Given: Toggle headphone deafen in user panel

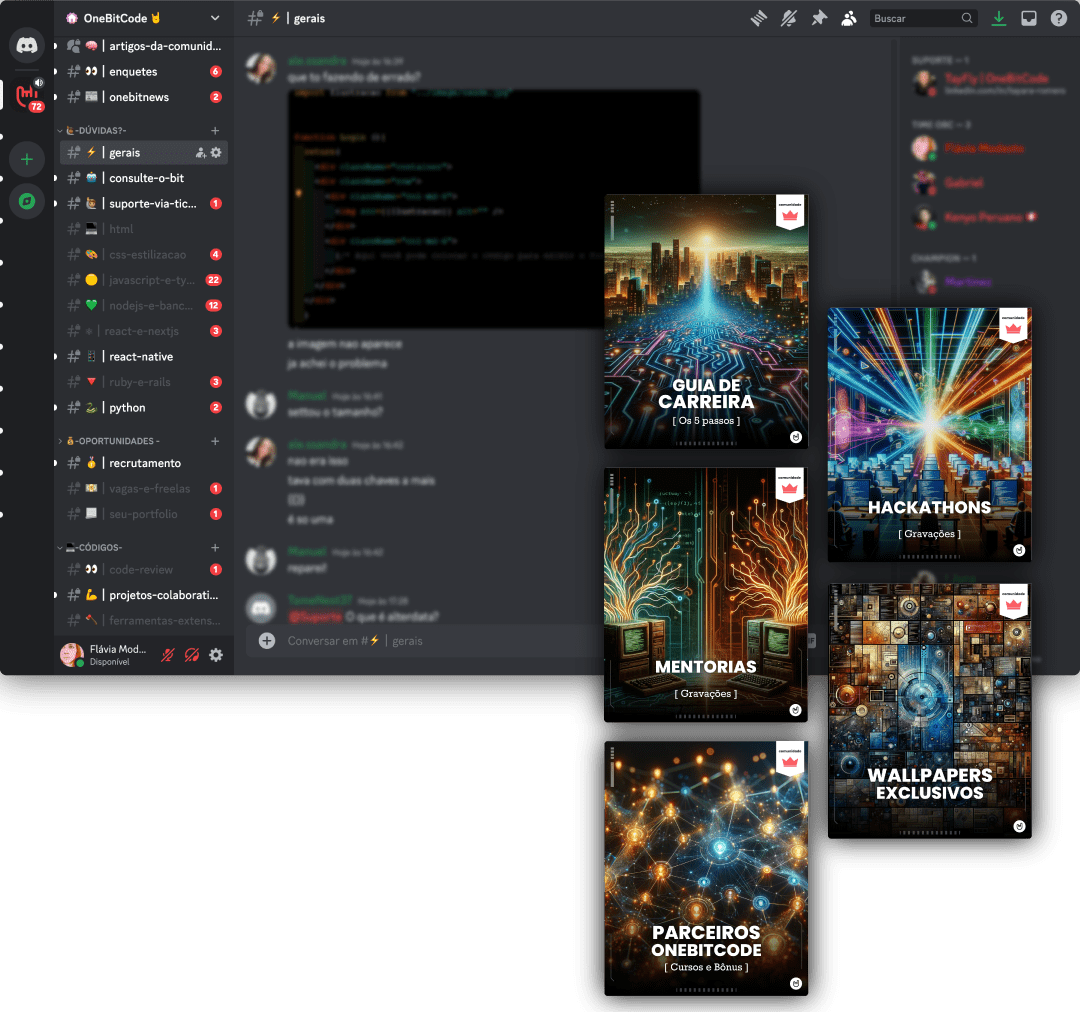Looking at the screenshot, I should point(192,655).
